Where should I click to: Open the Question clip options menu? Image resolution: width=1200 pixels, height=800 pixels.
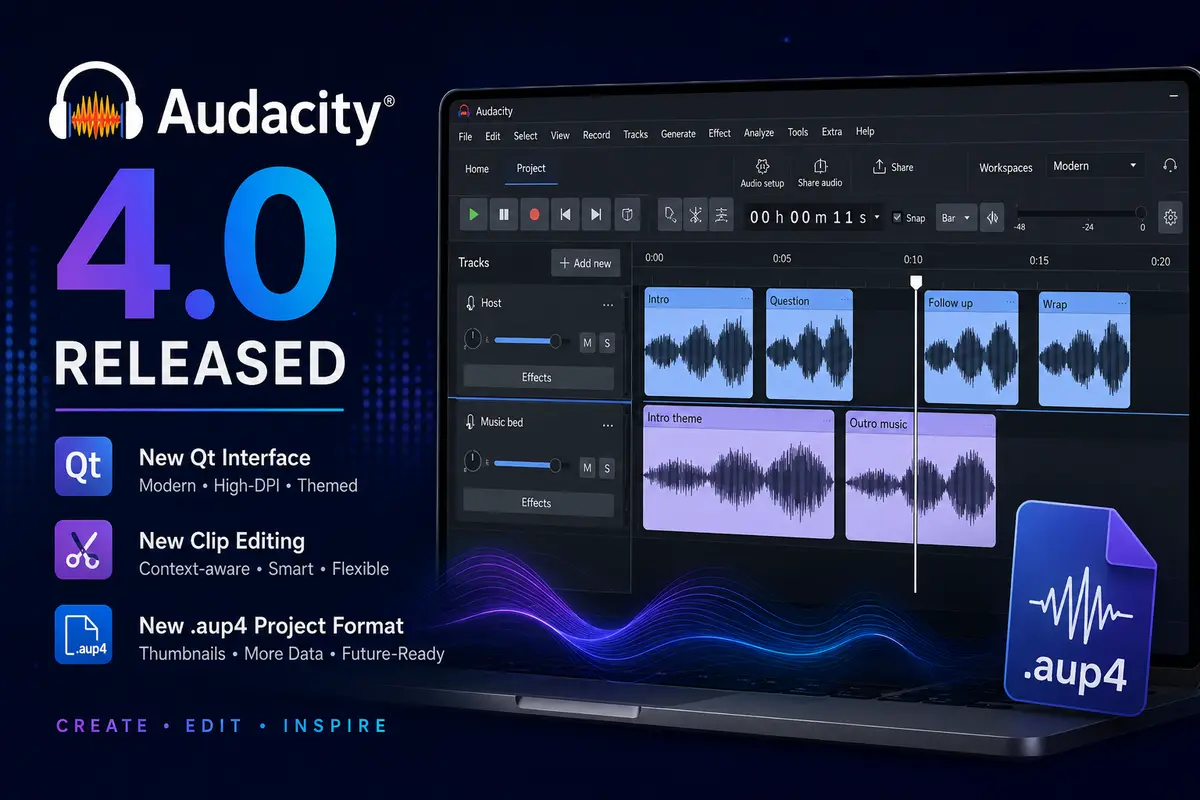click(x=845, y=300)
